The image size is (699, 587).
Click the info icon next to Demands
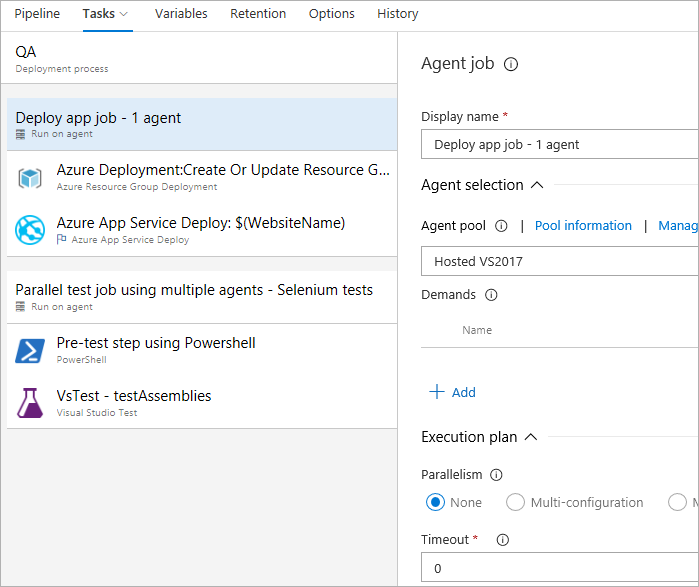point(491,295)
